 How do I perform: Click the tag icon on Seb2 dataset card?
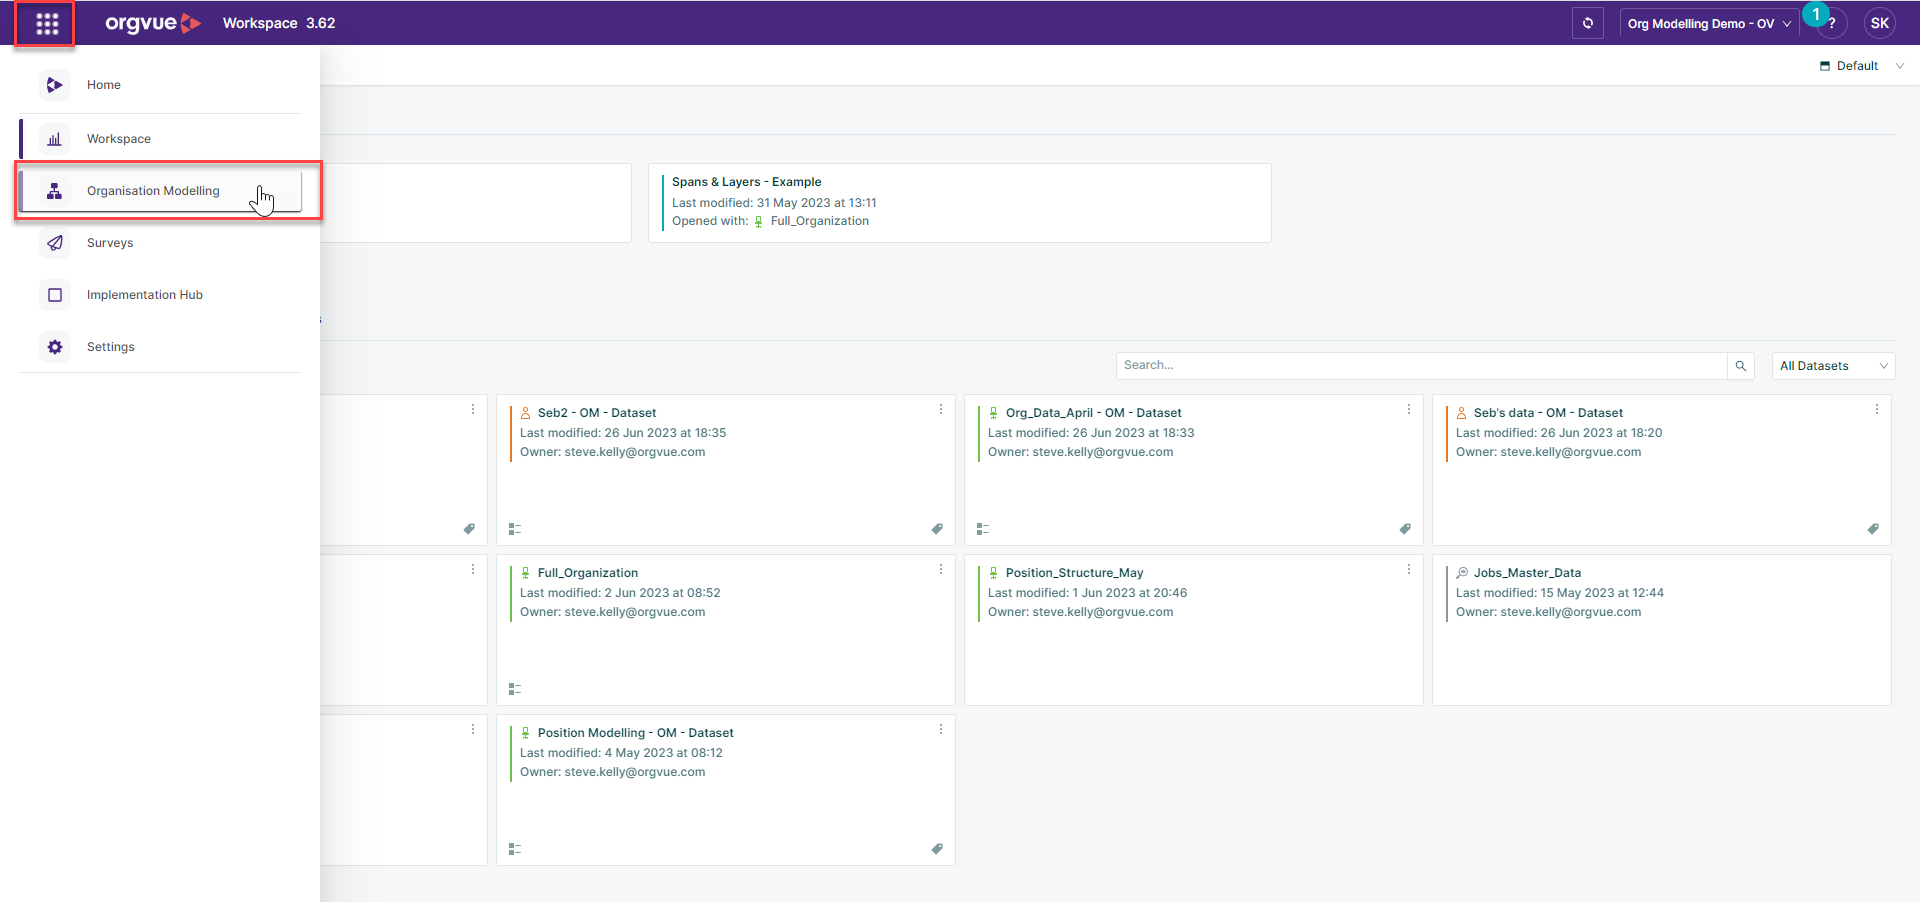point(937,529)
